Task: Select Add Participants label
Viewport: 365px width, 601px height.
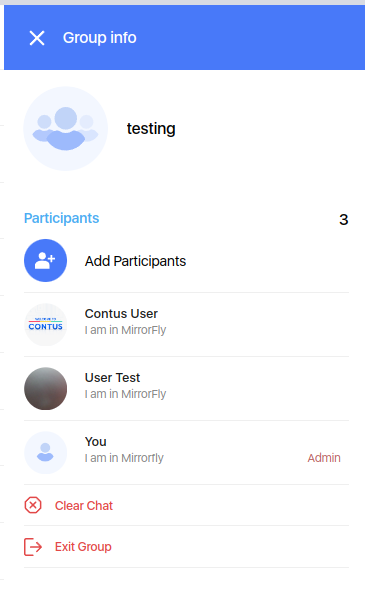Action: click(x=135, y=261)
